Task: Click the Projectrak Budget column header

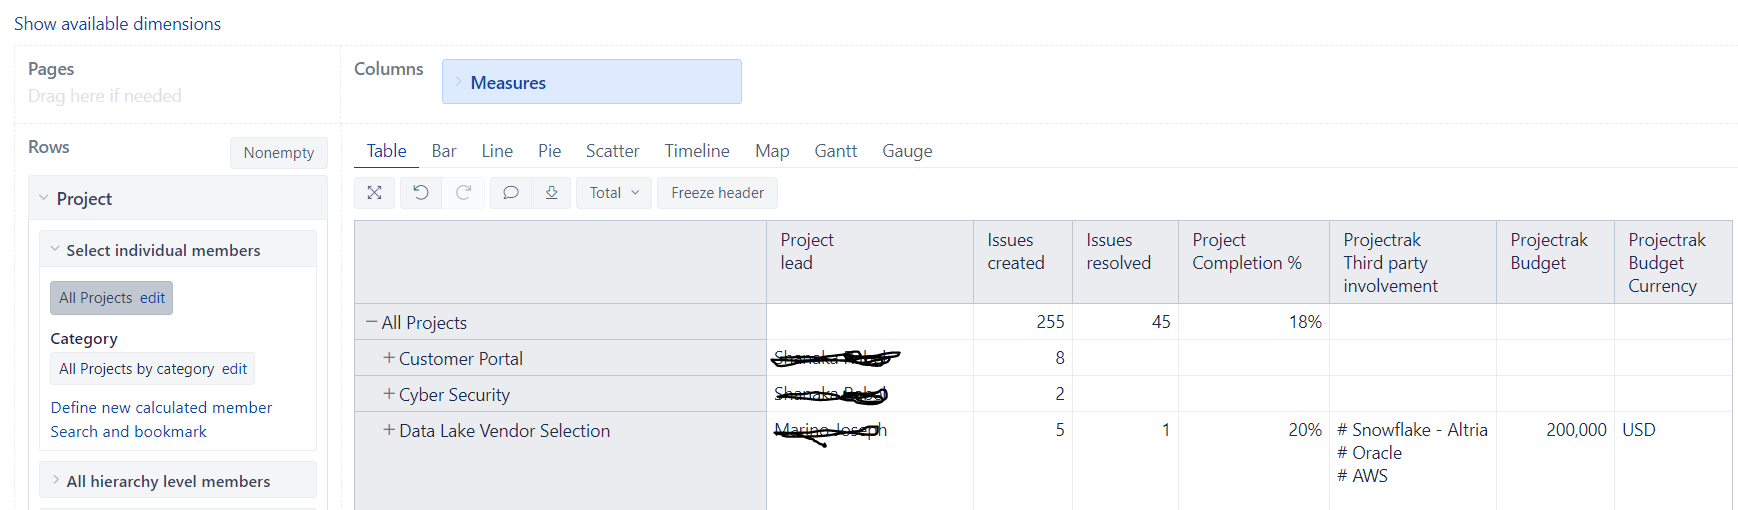Action: (x=1555, y=262)
